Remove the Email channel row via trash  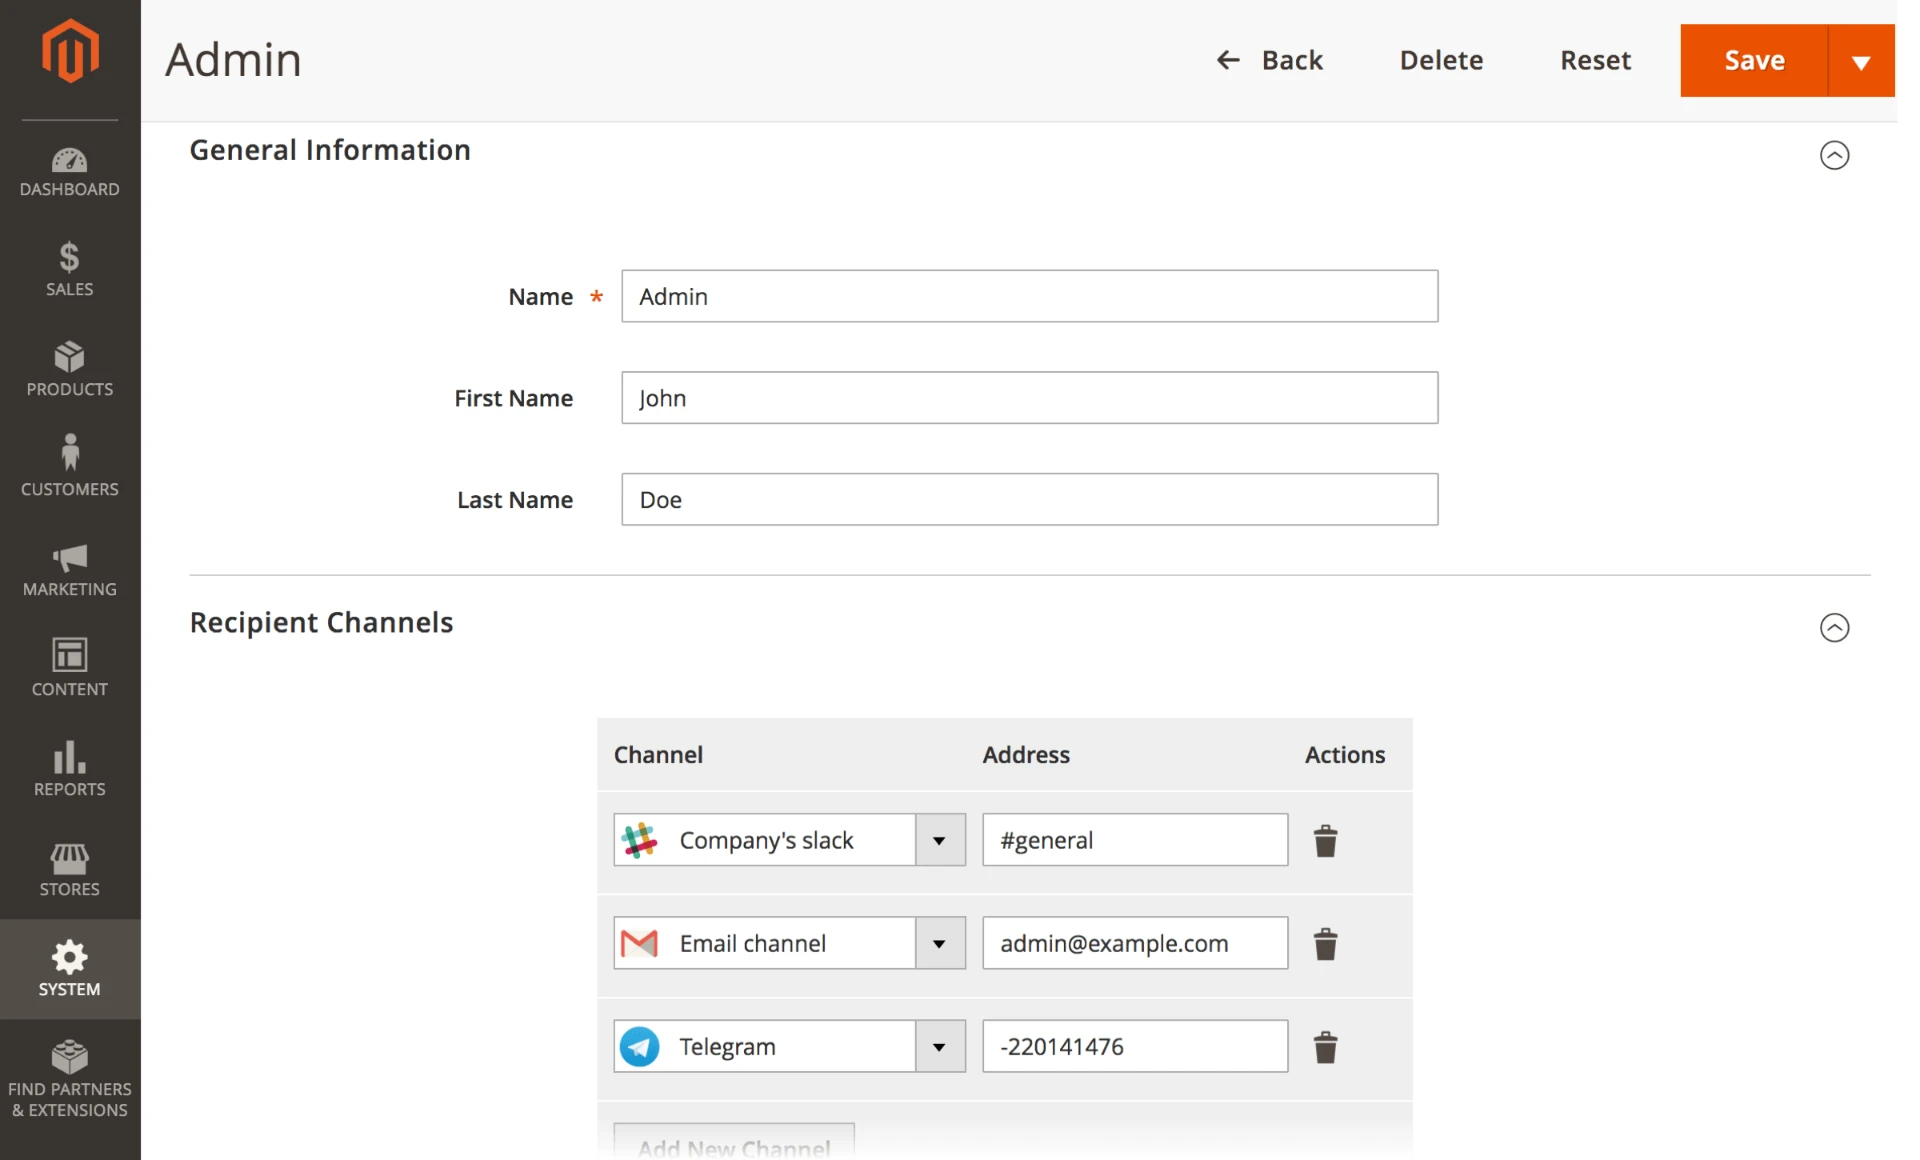1325,944
